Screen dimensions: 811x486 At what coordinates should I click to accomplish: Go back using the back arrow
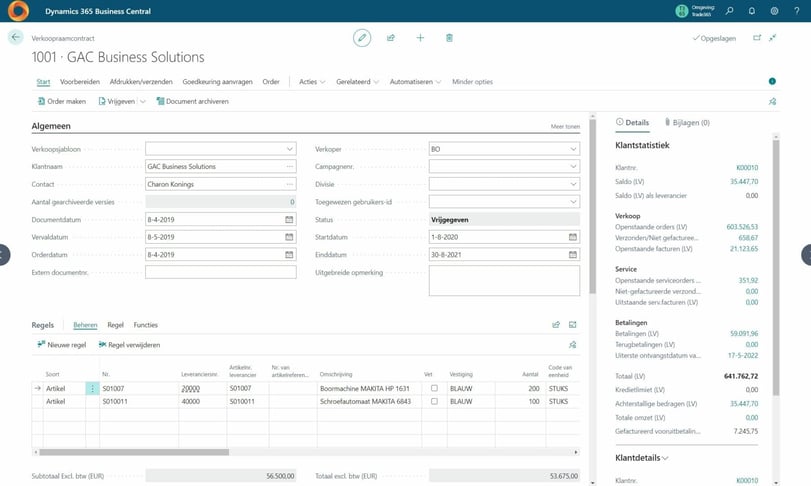click(x=16, y=37)
